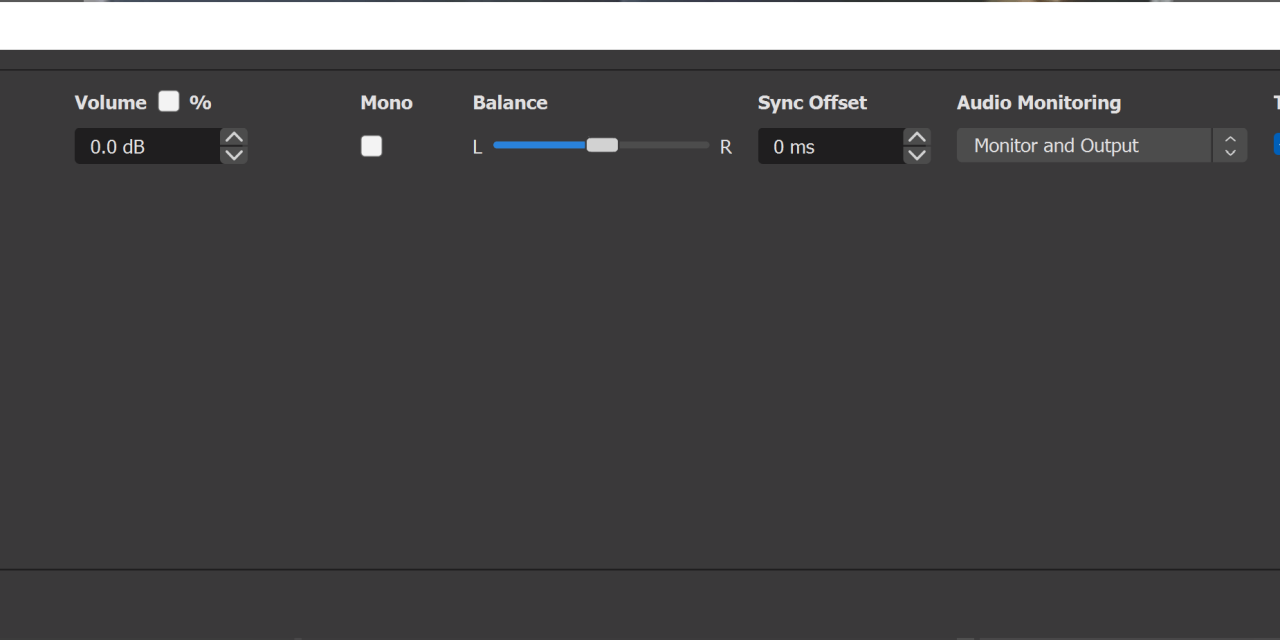Click the unfilled right part of Balance track
This screenshot has height=640, width=1280.
[664, 145]
